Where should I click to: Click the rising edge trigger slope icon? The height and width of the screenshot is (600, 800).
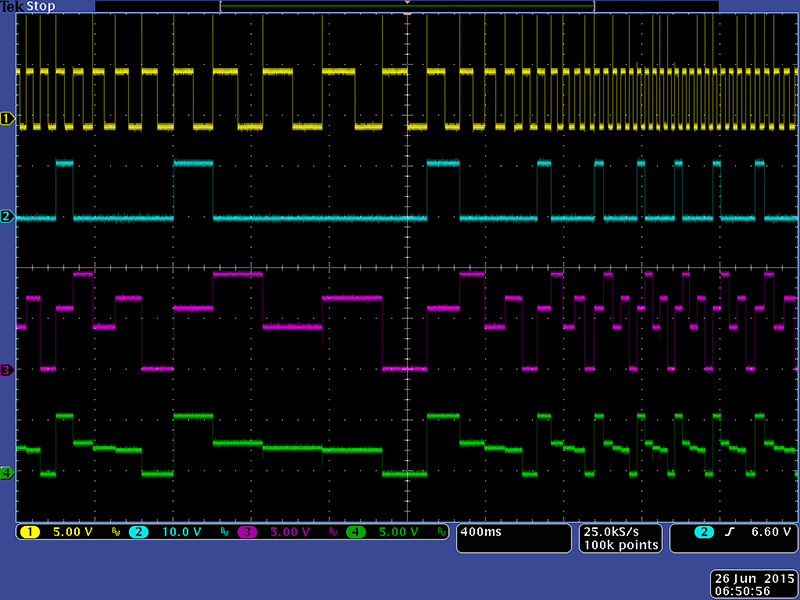[729, 532]
